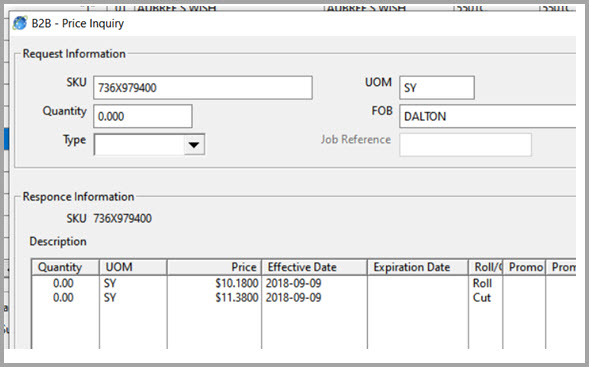The width and height of the screenshot is (589, 367).
Task: Click the Effective Date column header
Action: click(314, 267)
